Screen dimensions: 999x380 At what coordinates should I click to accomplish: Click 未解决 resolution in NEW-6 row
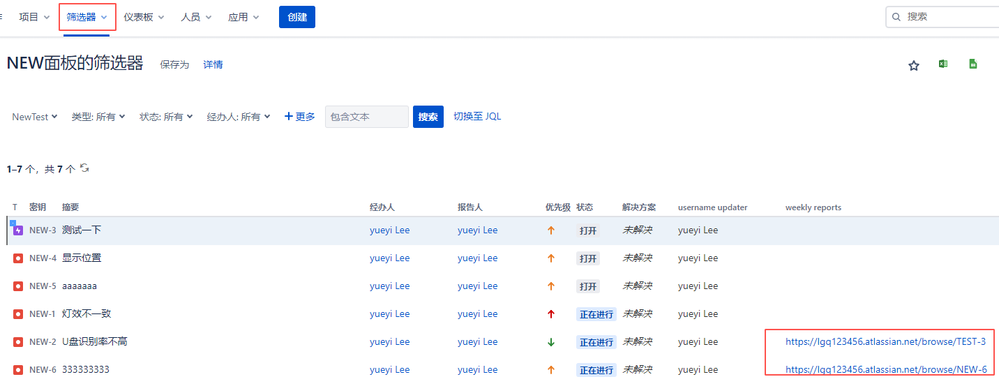tap(637, 370)
